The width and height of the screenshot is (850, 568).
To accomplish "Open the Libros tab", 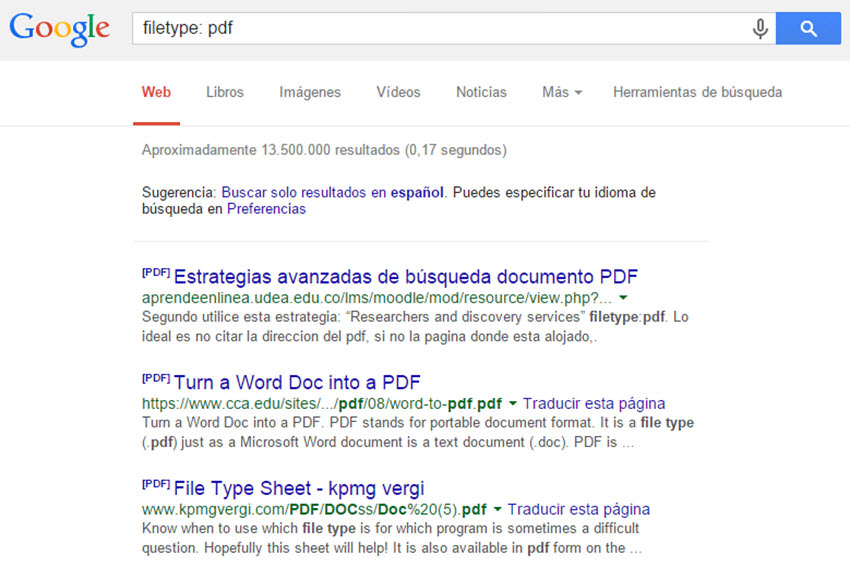I will point(225,92).
